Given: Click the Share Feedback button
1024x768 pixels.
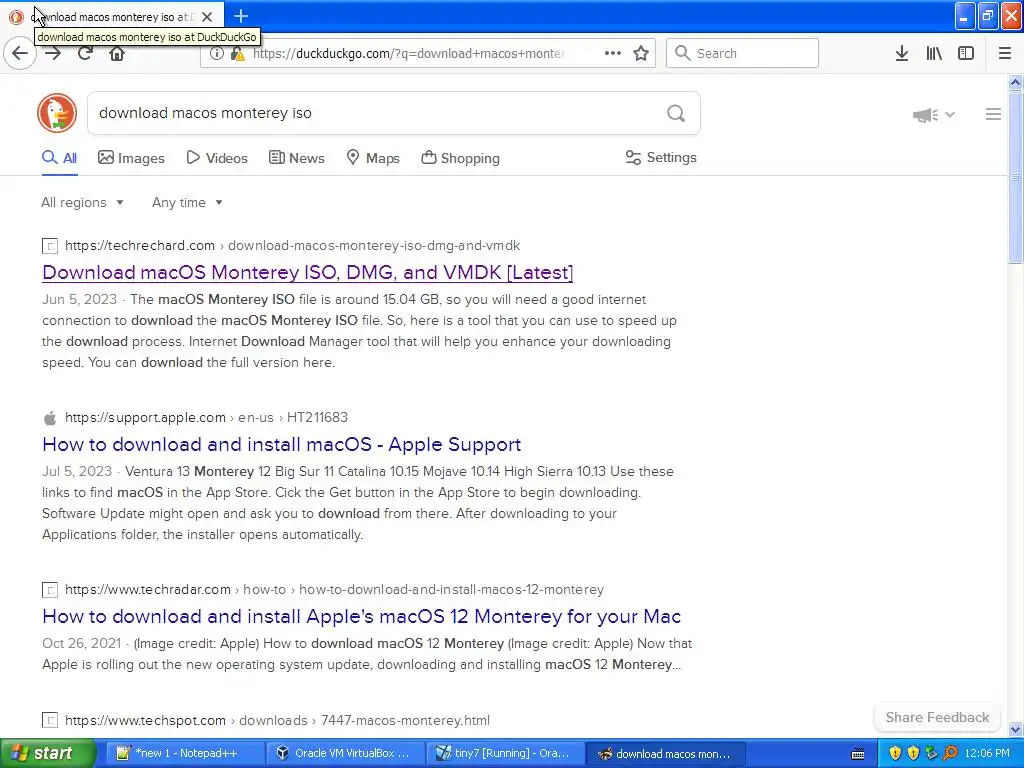Looking at the screenshot, I should click(x=937, y=717).
